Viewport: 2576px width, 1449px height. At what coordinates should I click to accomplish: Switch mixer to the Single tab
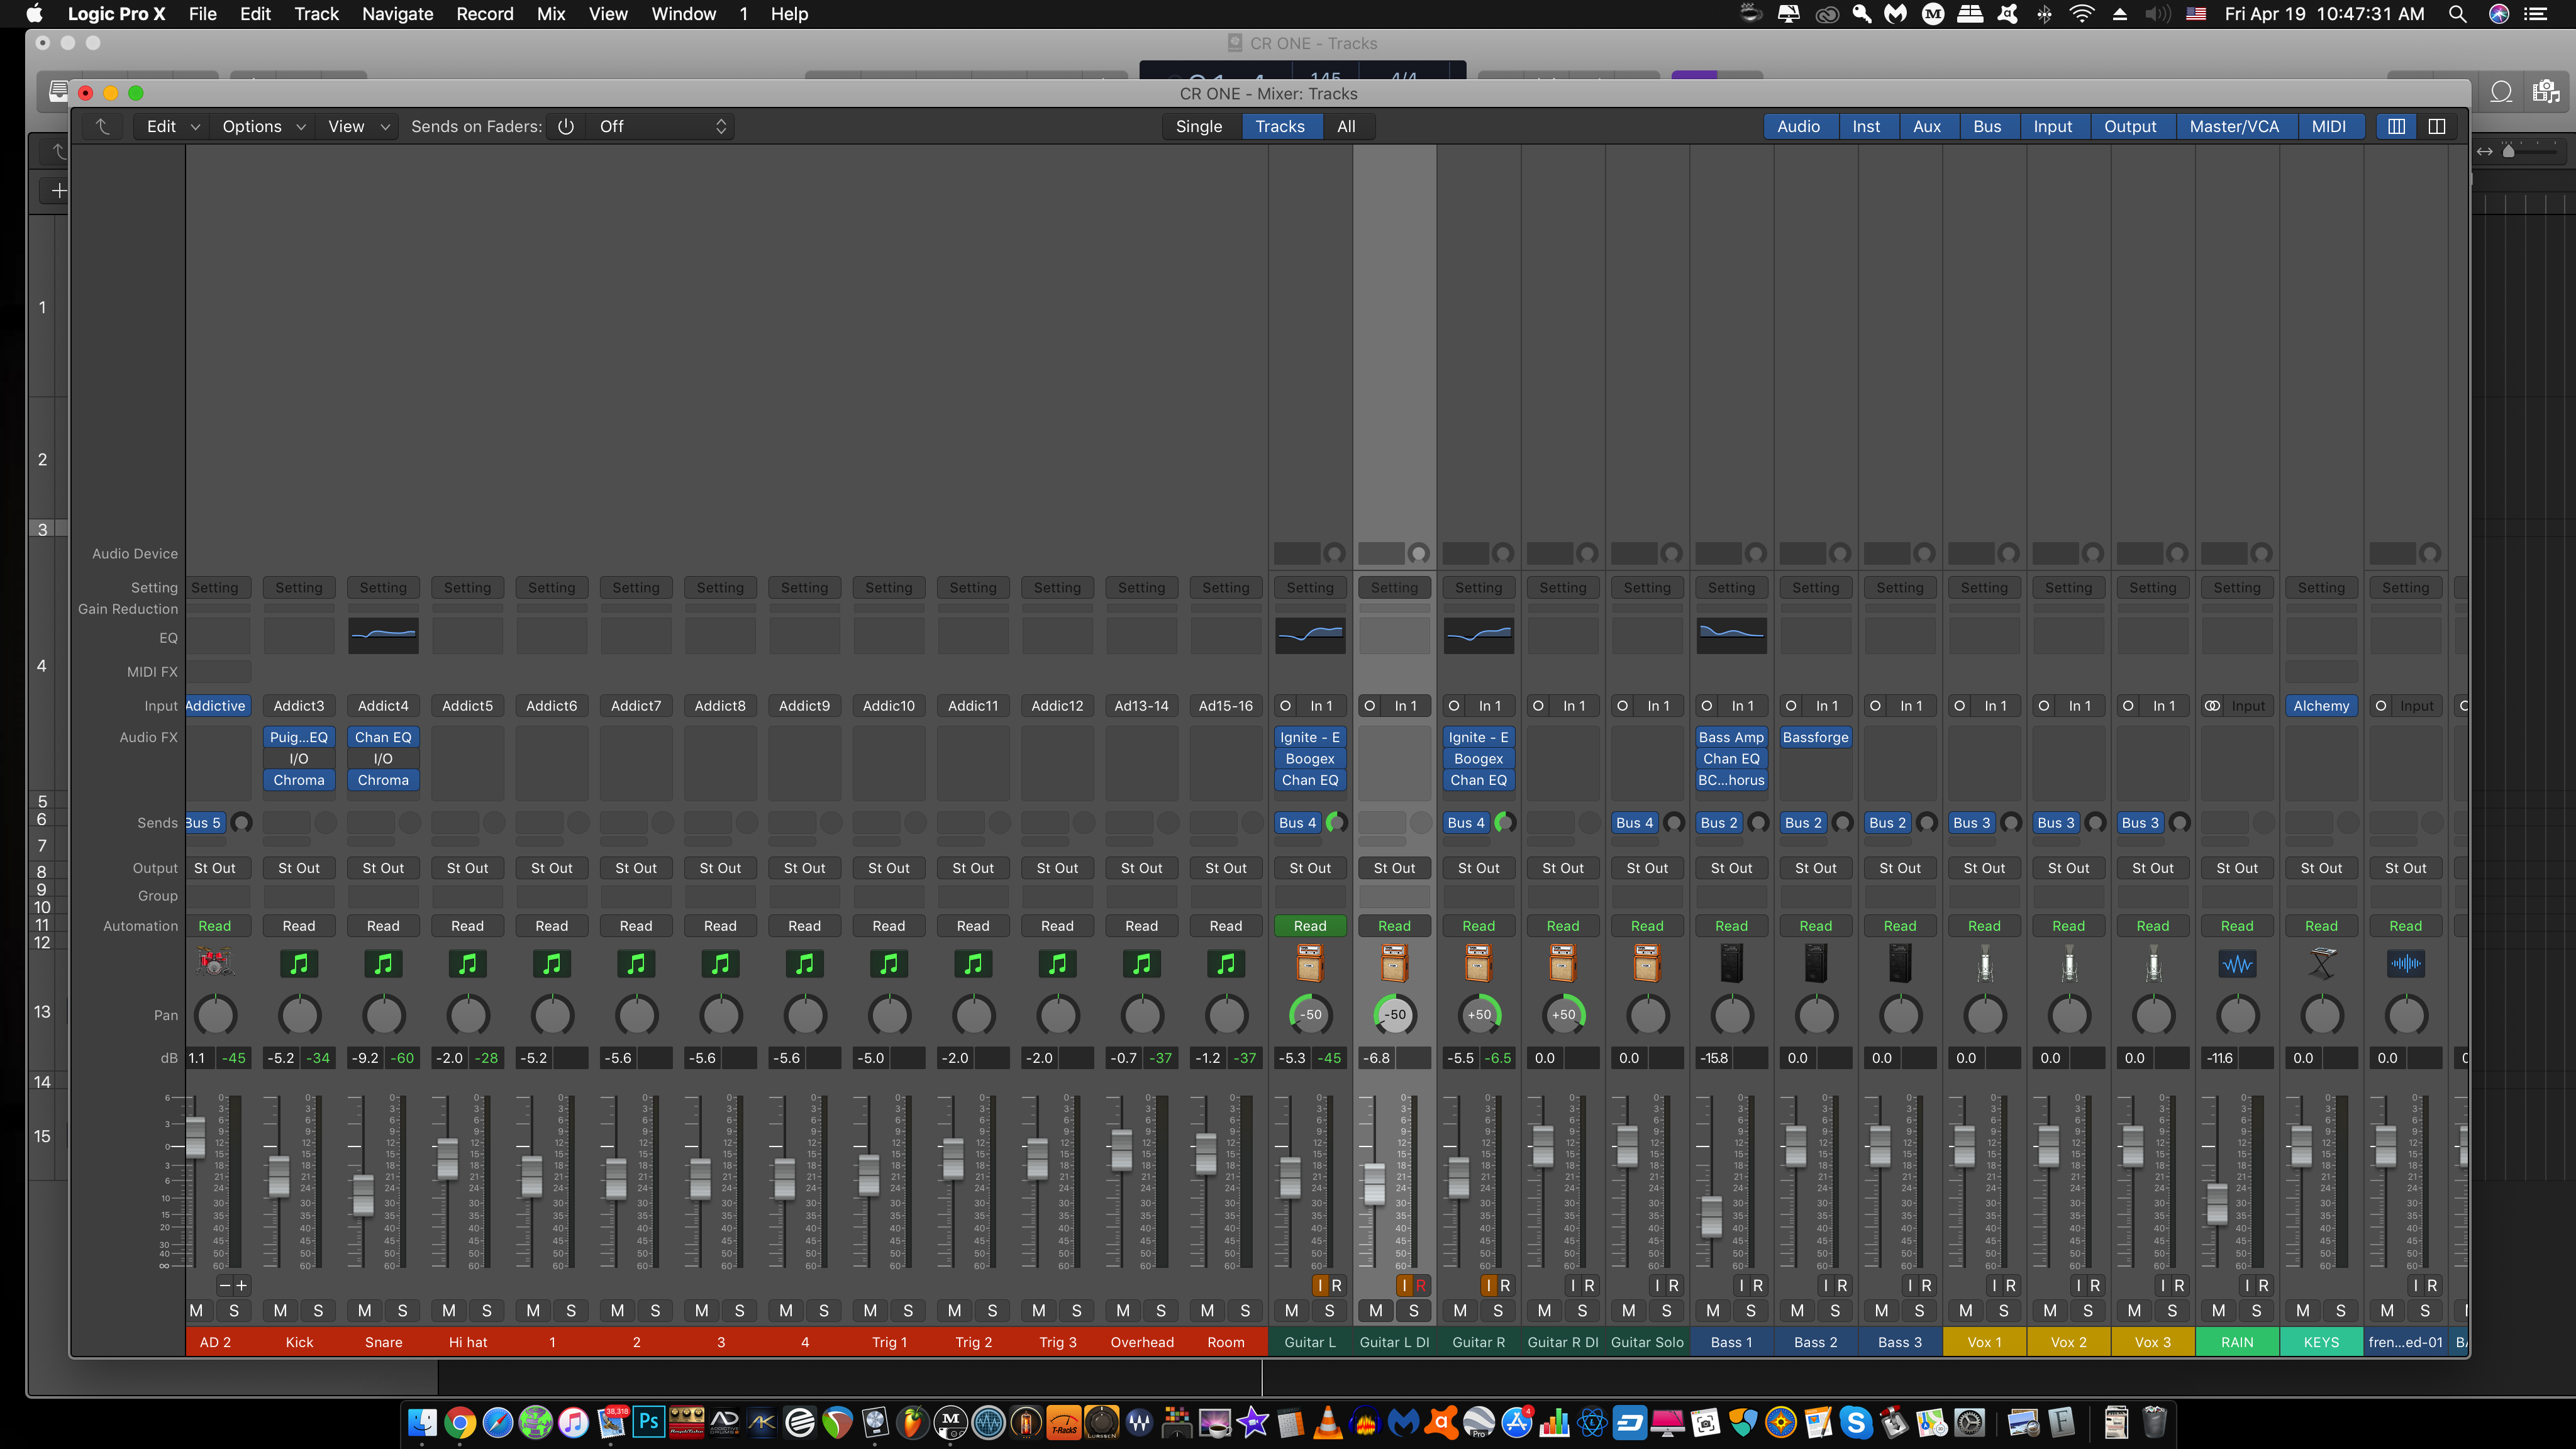coord(1198,126)
